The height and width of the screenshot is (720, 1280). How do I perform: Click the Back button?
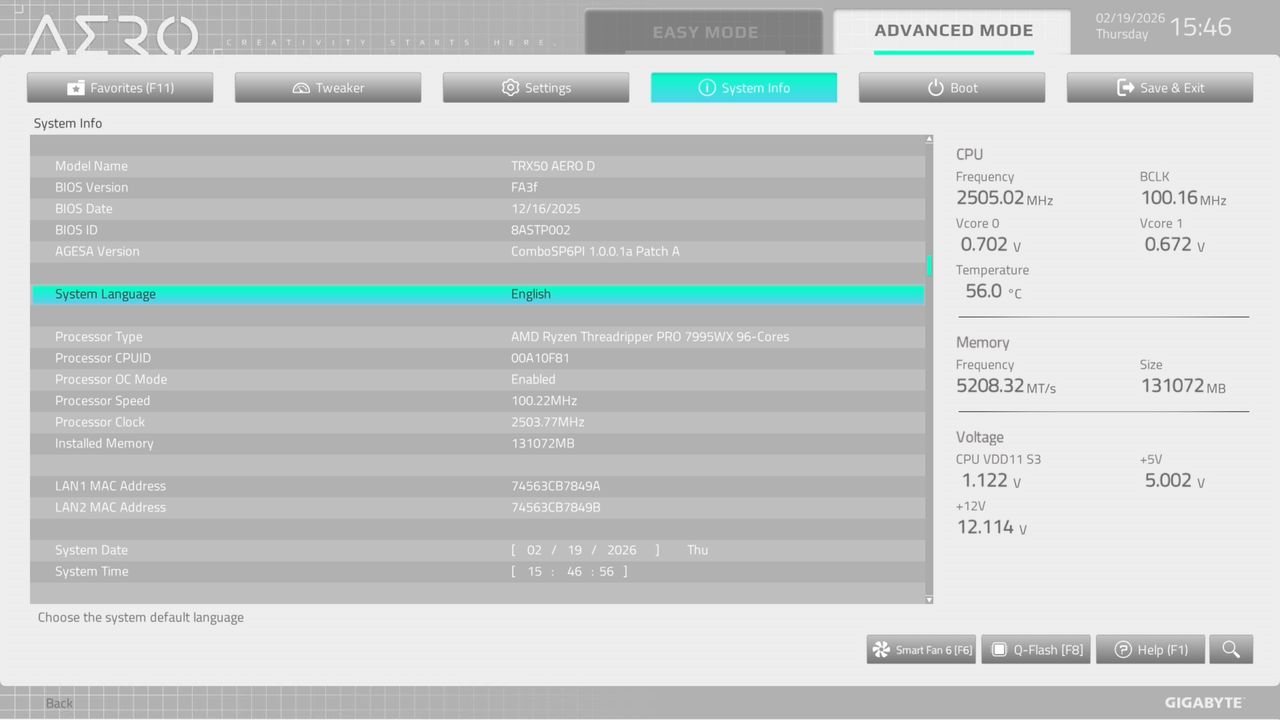pos(58,703)
